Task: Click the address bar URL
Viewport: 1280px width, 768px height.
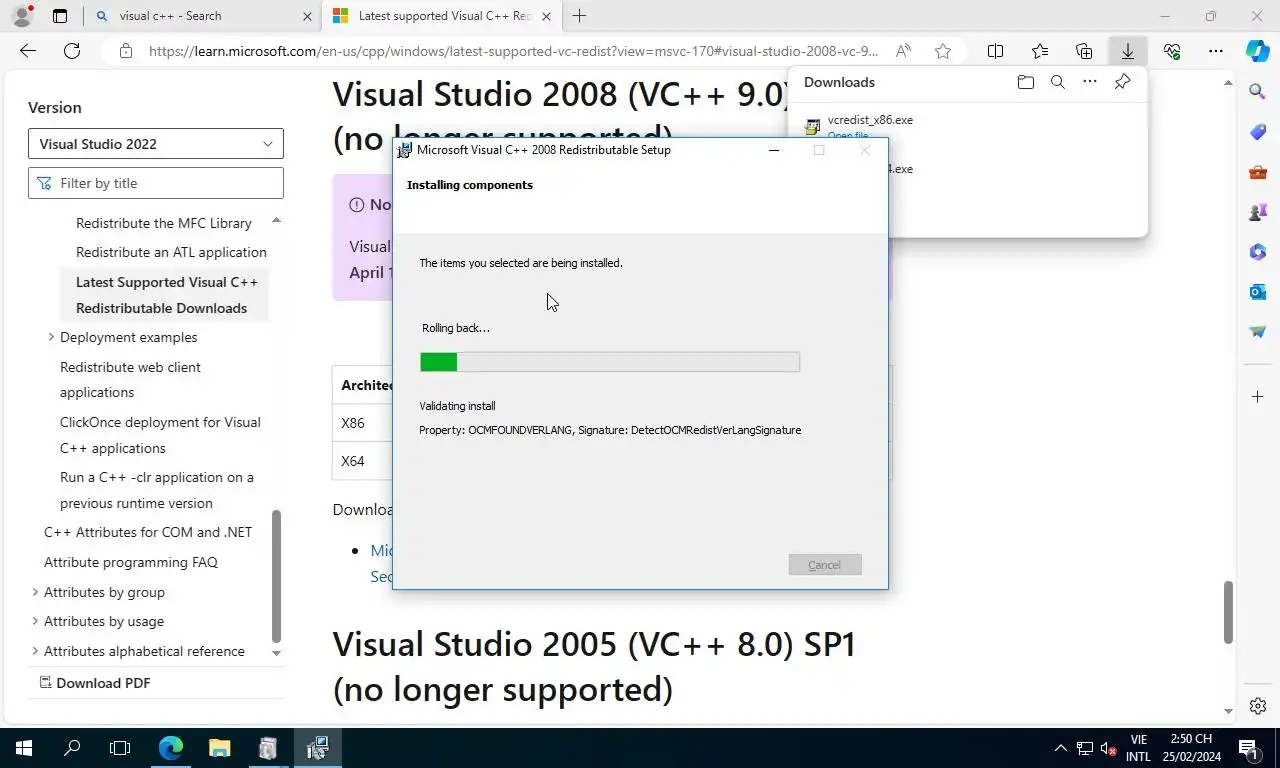Action: point(514,51)
